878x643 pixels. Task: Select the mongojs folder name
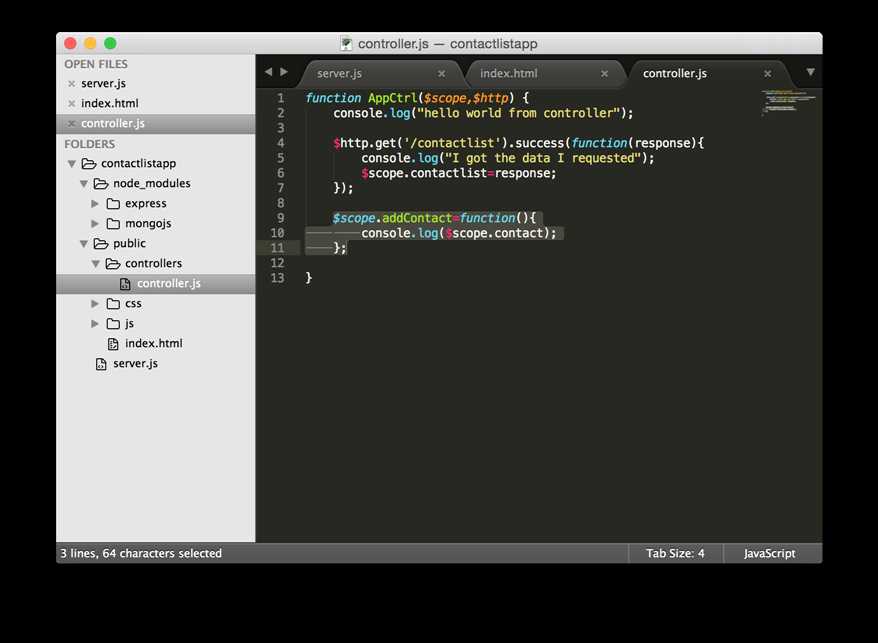point(148,223)
